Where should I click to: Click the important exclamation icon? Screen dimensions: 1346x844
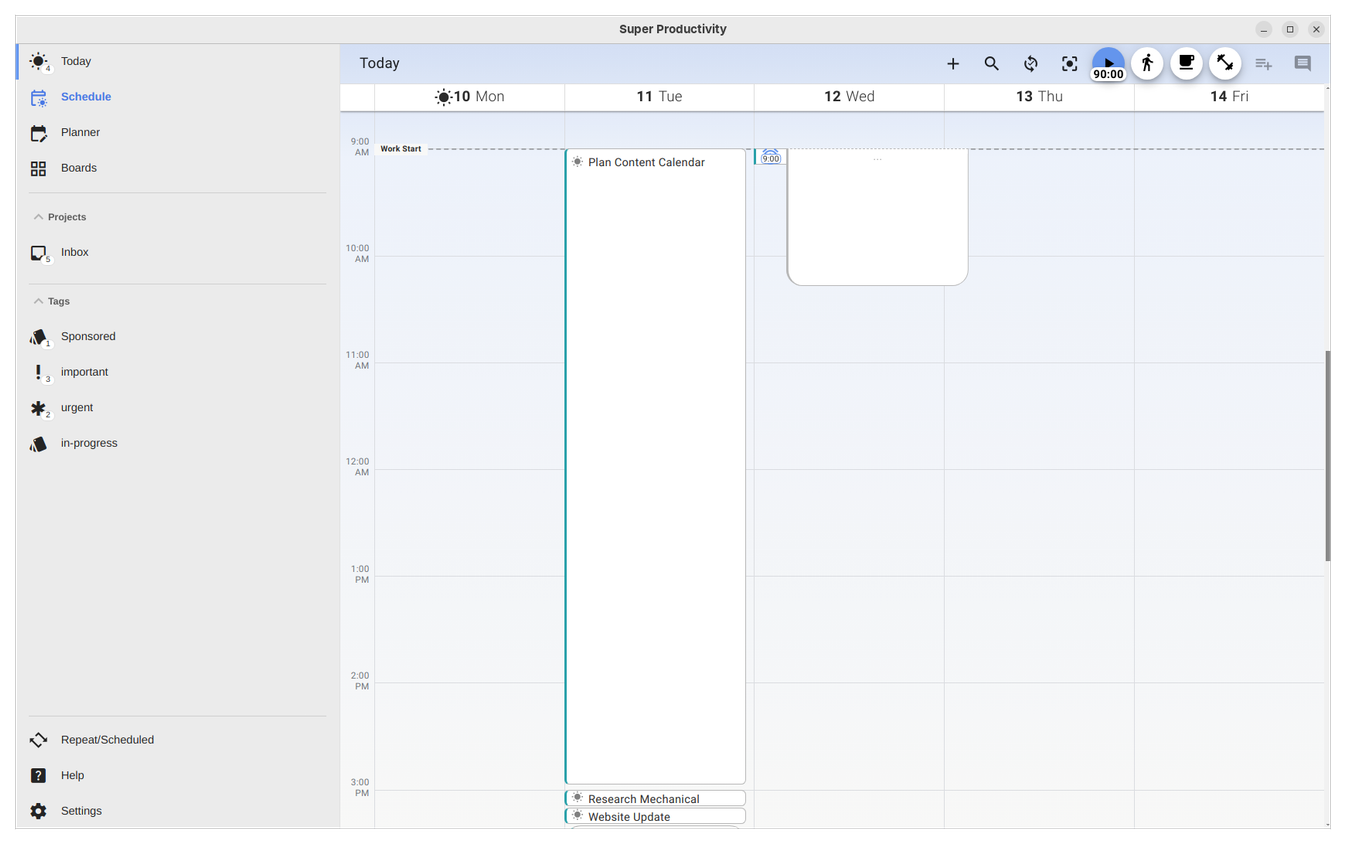coord(38,372)
